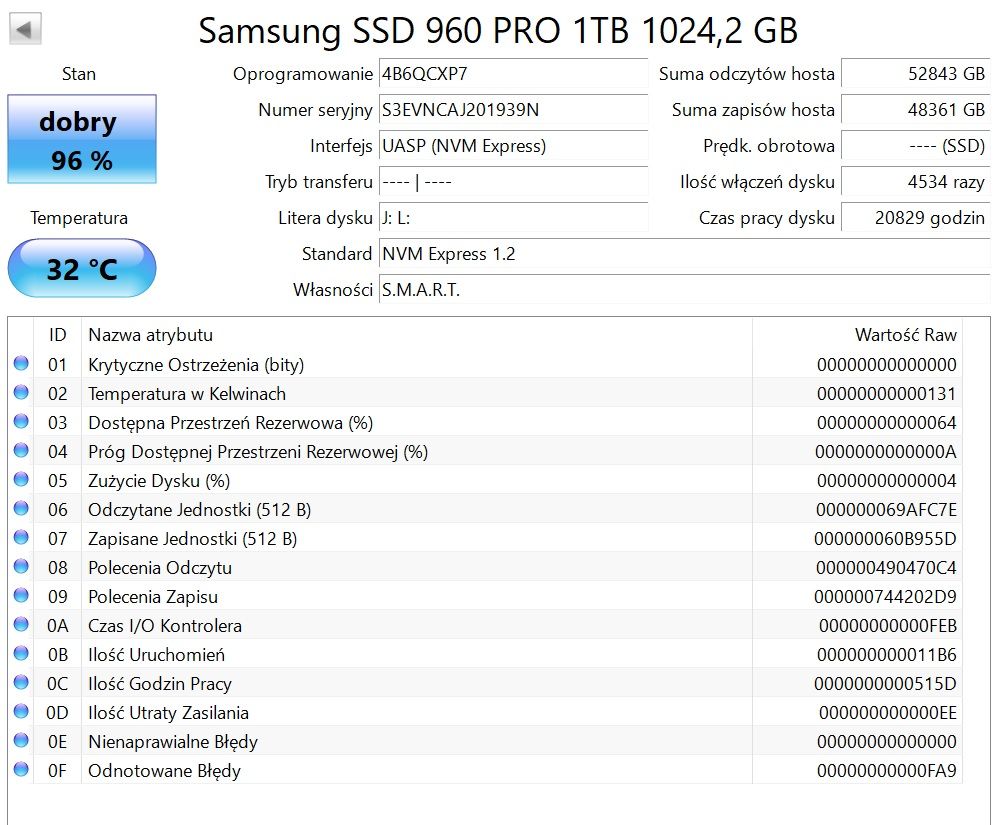Click the status orb for attribute 01
This screenshot has width=1000, height=825.
[x=21, y=363]
